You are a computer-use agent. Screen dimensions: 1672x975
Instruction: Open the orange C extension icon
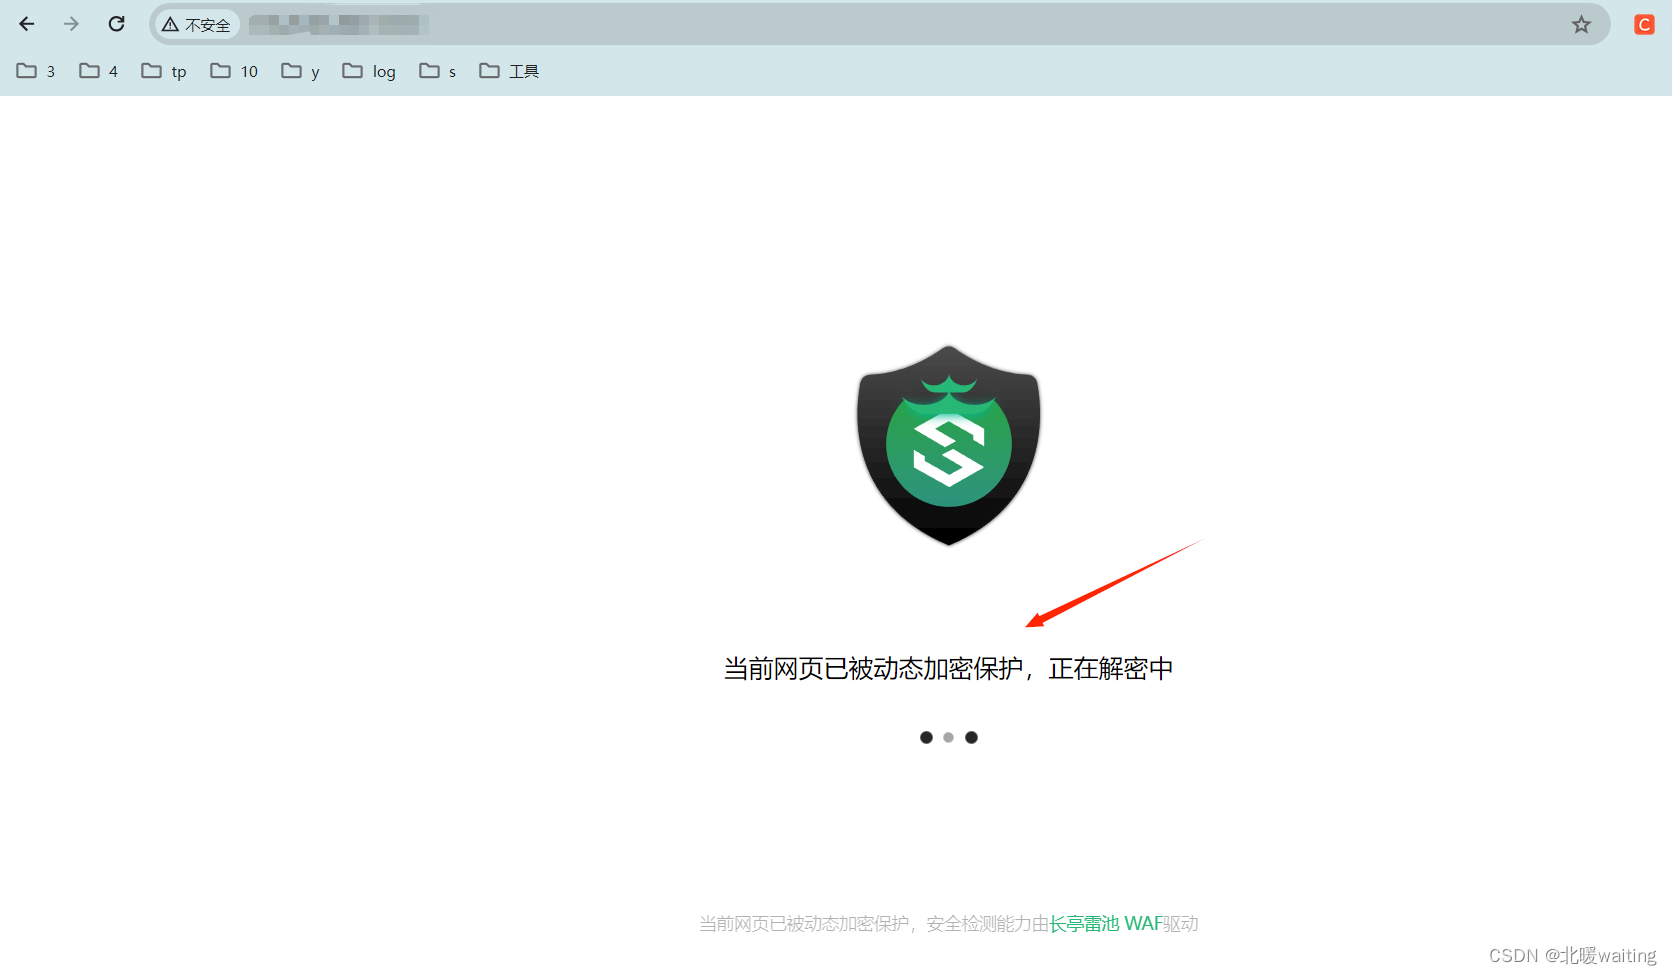coord(1644,25)
